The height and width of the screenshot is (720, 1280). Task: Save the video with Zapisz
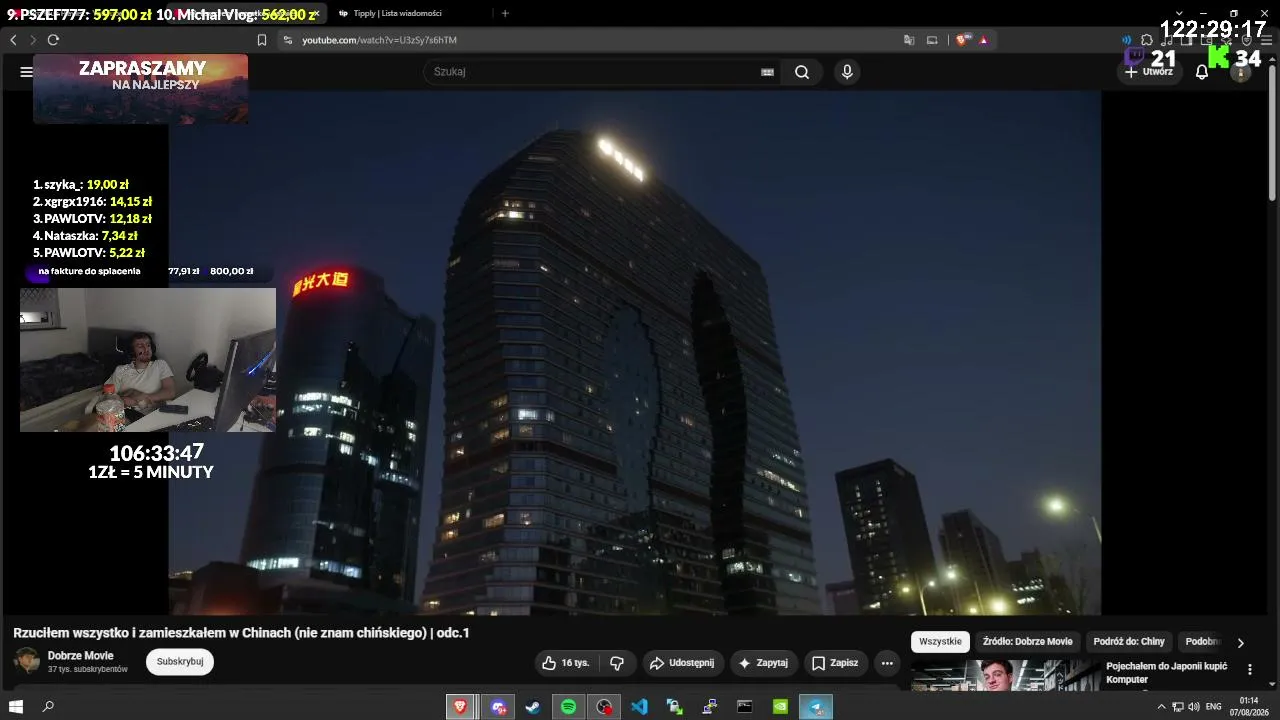(835, 663)
